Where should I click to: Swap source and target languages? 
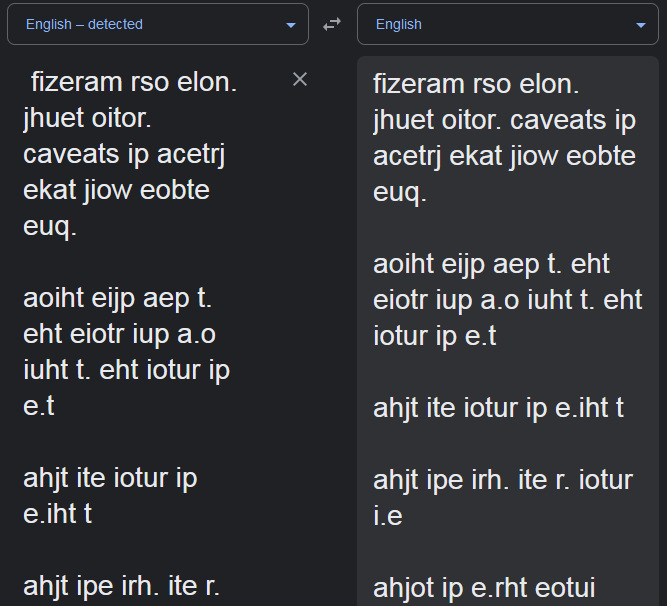tap(332, 24)
